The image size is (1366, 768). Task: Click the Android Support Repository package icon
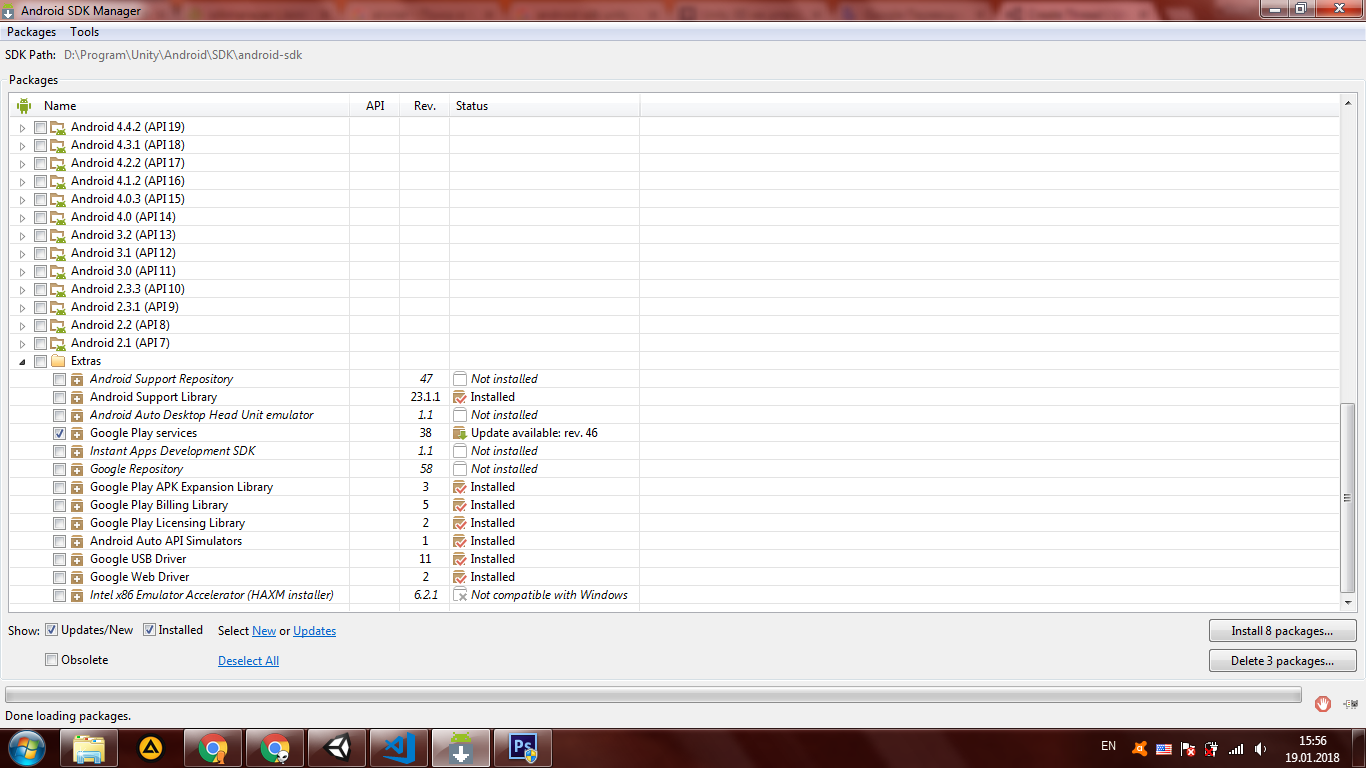pyautogui.click(x=77, y=379)
